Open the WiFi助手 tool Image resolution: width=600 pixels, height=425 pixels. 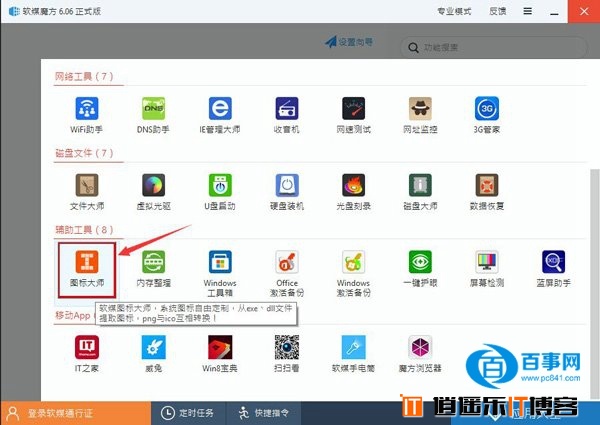[87, 115]
